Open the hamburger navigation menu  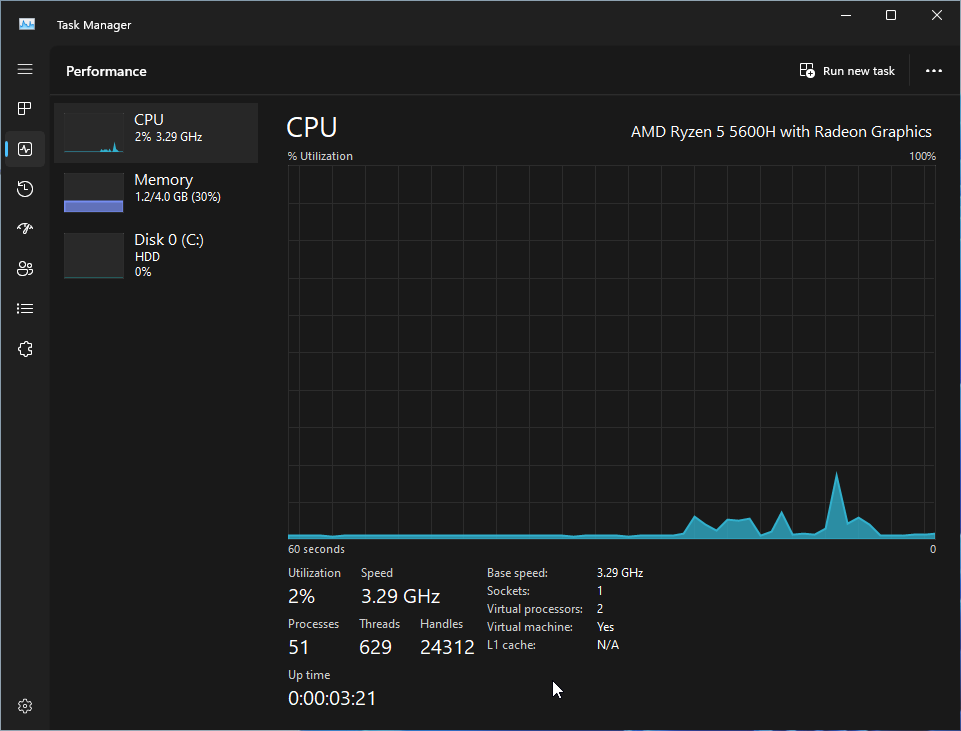point(25,69)
